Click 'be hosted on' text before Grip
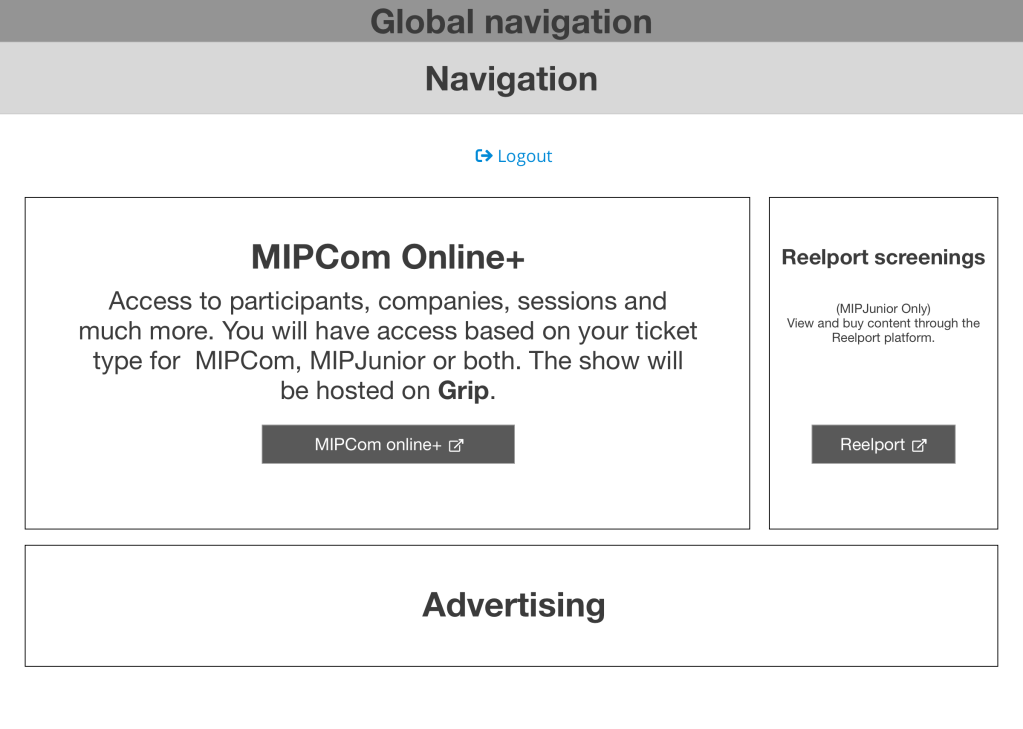Image resolution: width=1023 pixels, height=729 pixels. click(x=356, y=391)
